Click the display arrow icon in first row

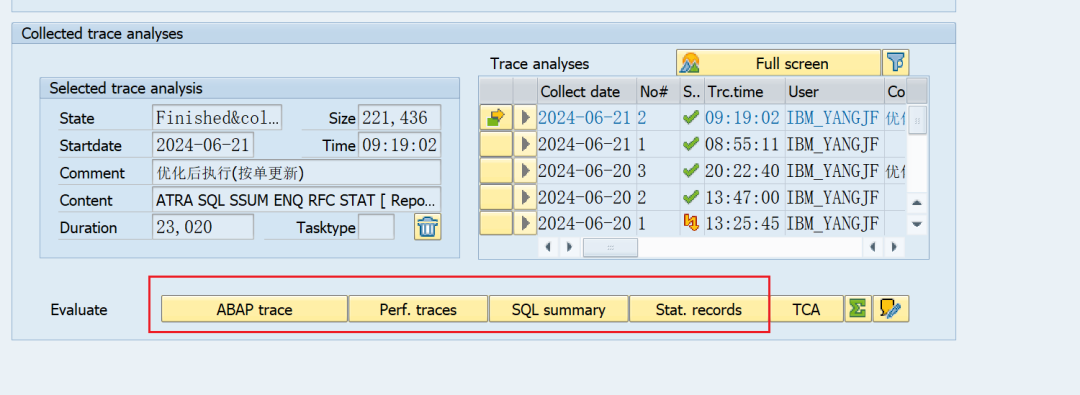pos(496,118)
